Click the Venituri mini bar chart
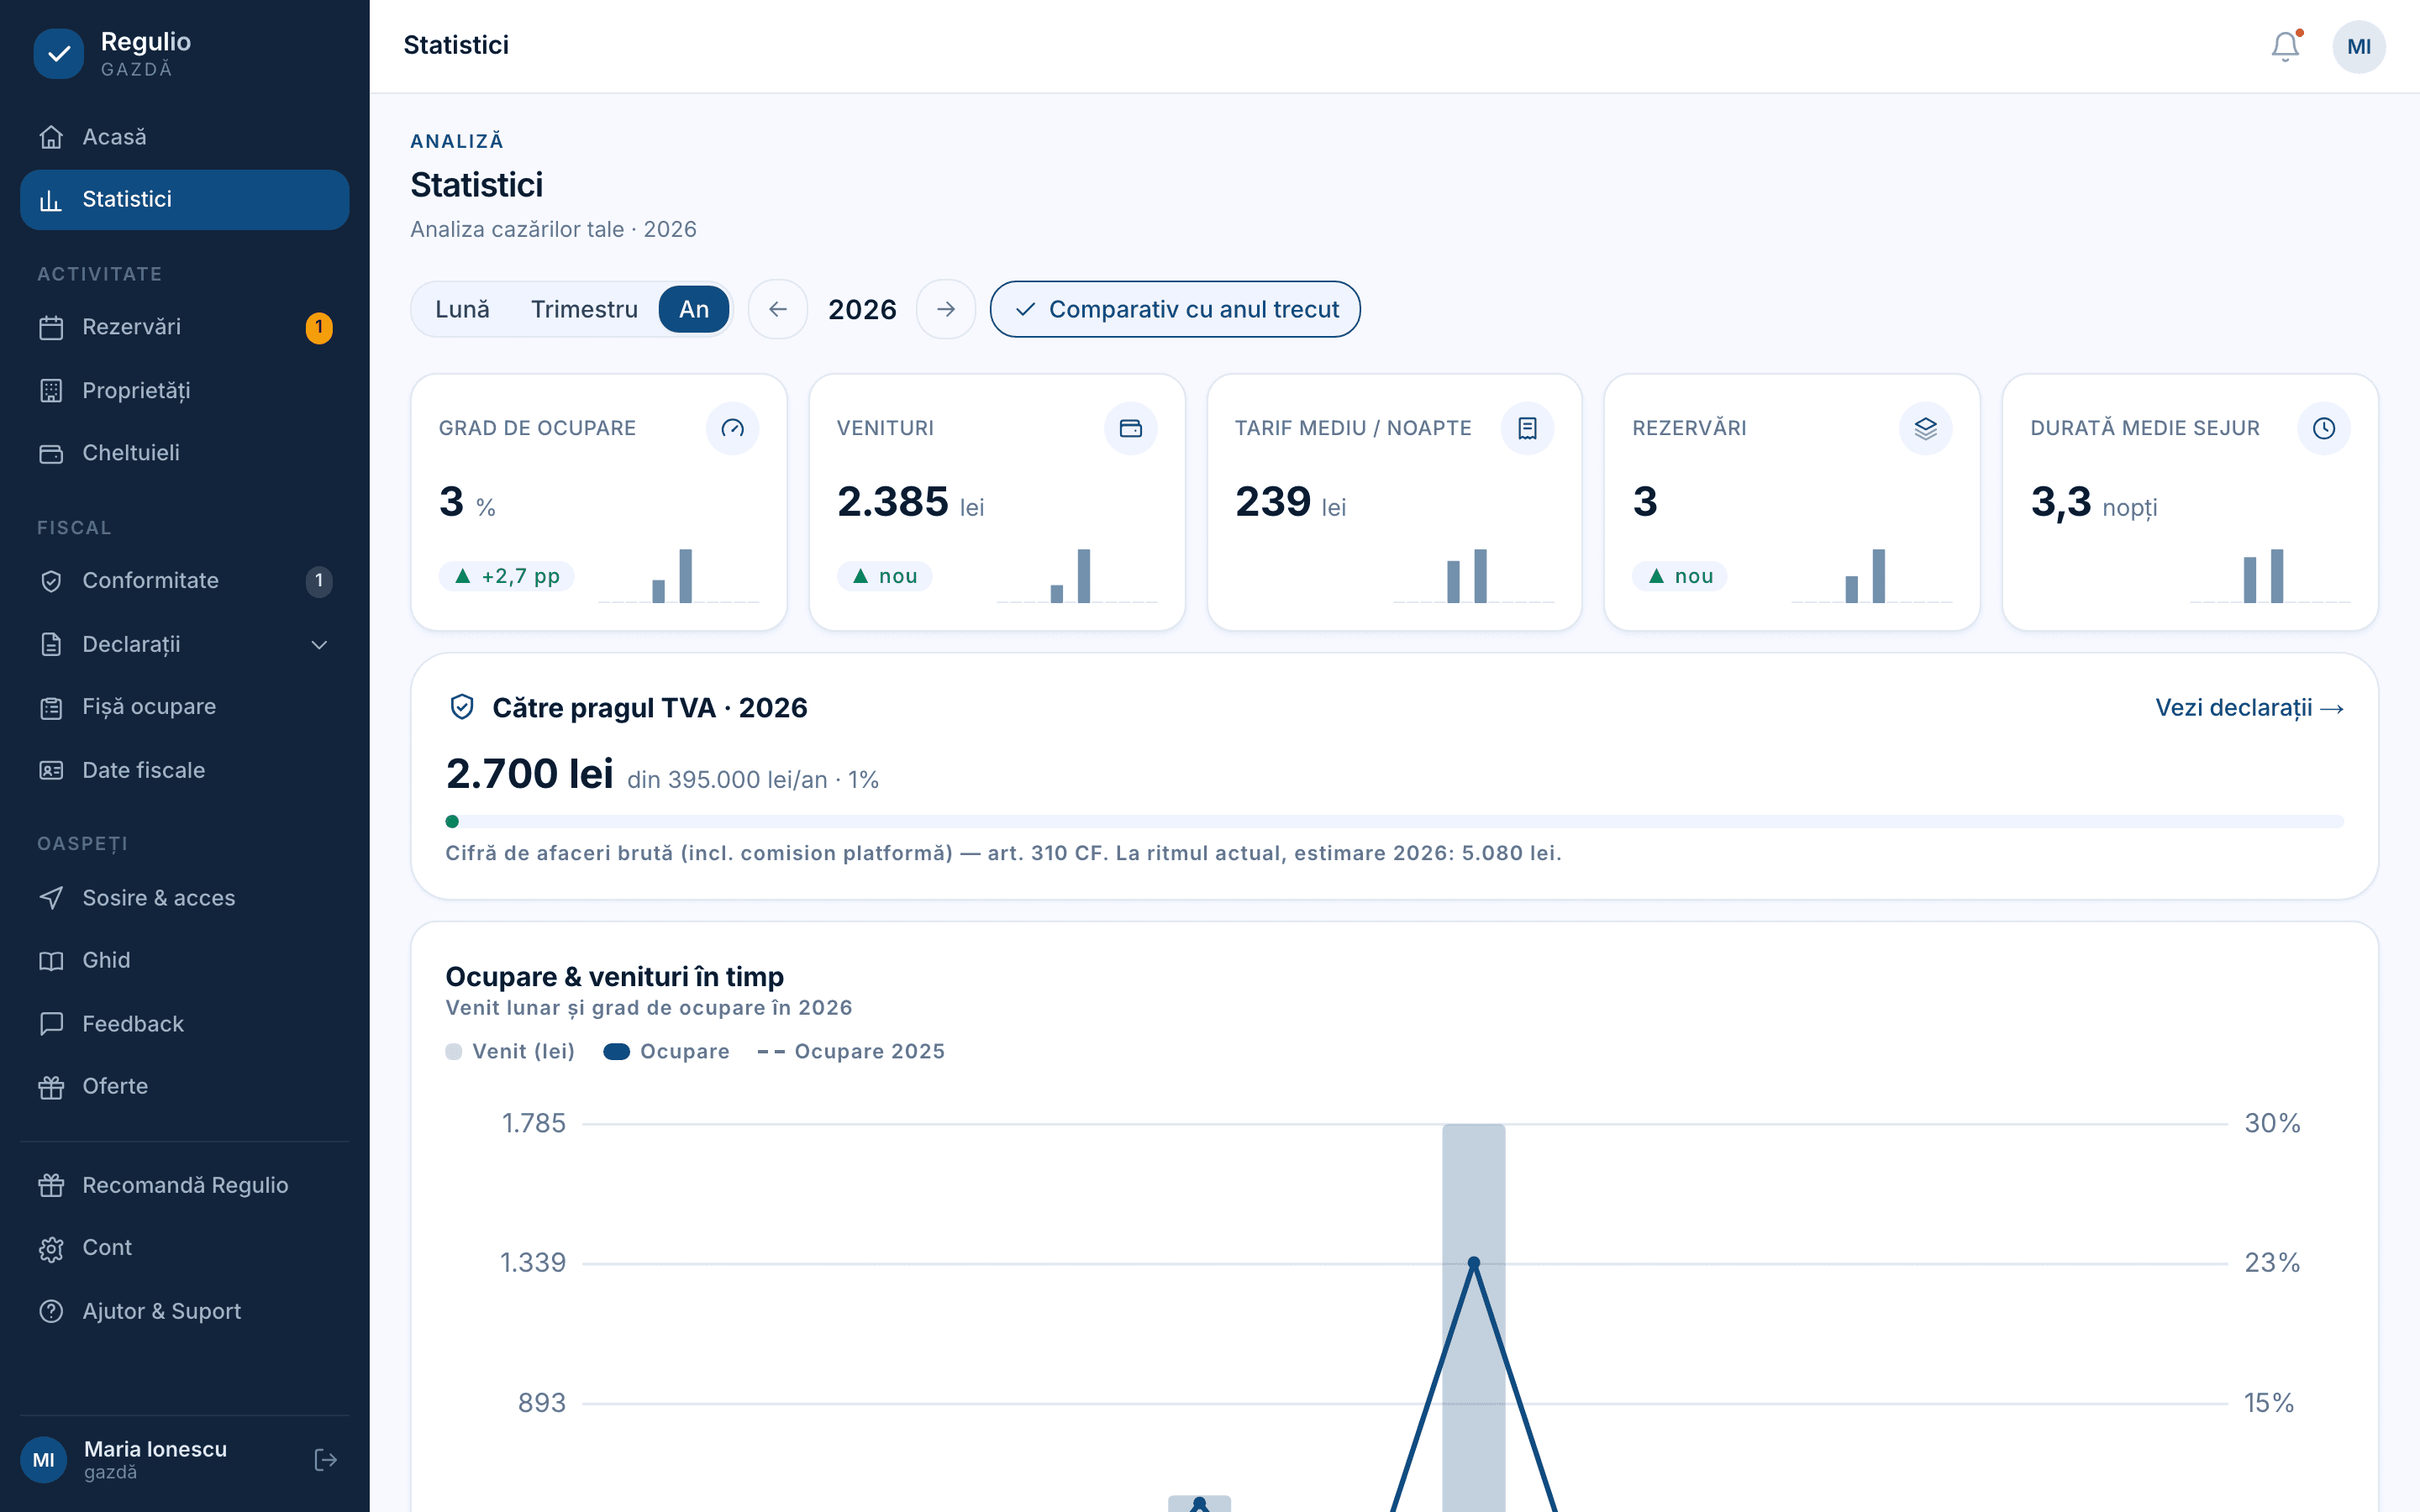This screenshot has width=2420, height=1512. pyautogui.click(x=1077, y=576)
